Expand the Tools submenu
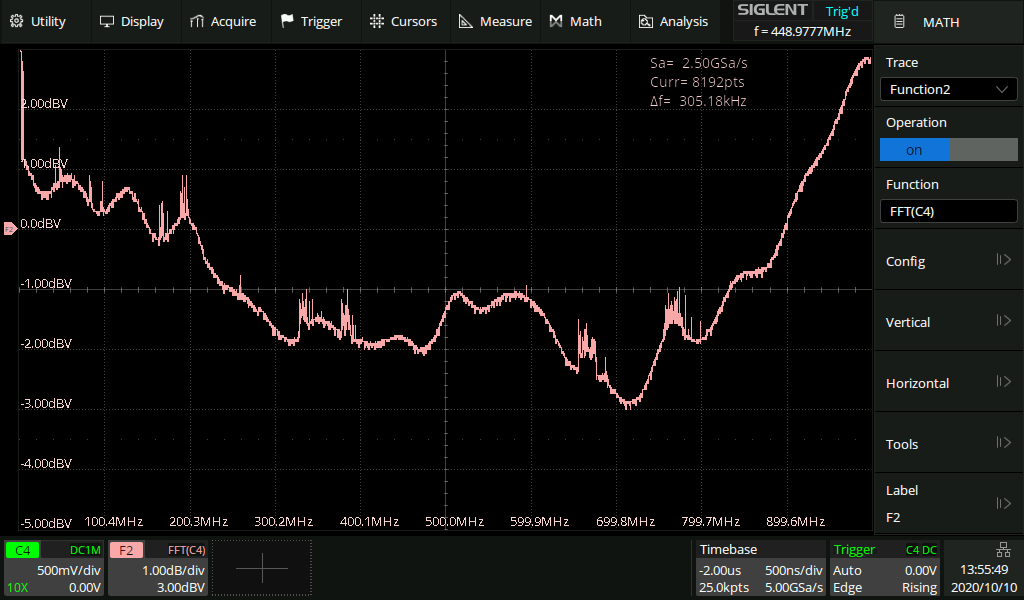Image resolution: width=1024 pixels, height=600 pixels. click(x=948, y=443)
